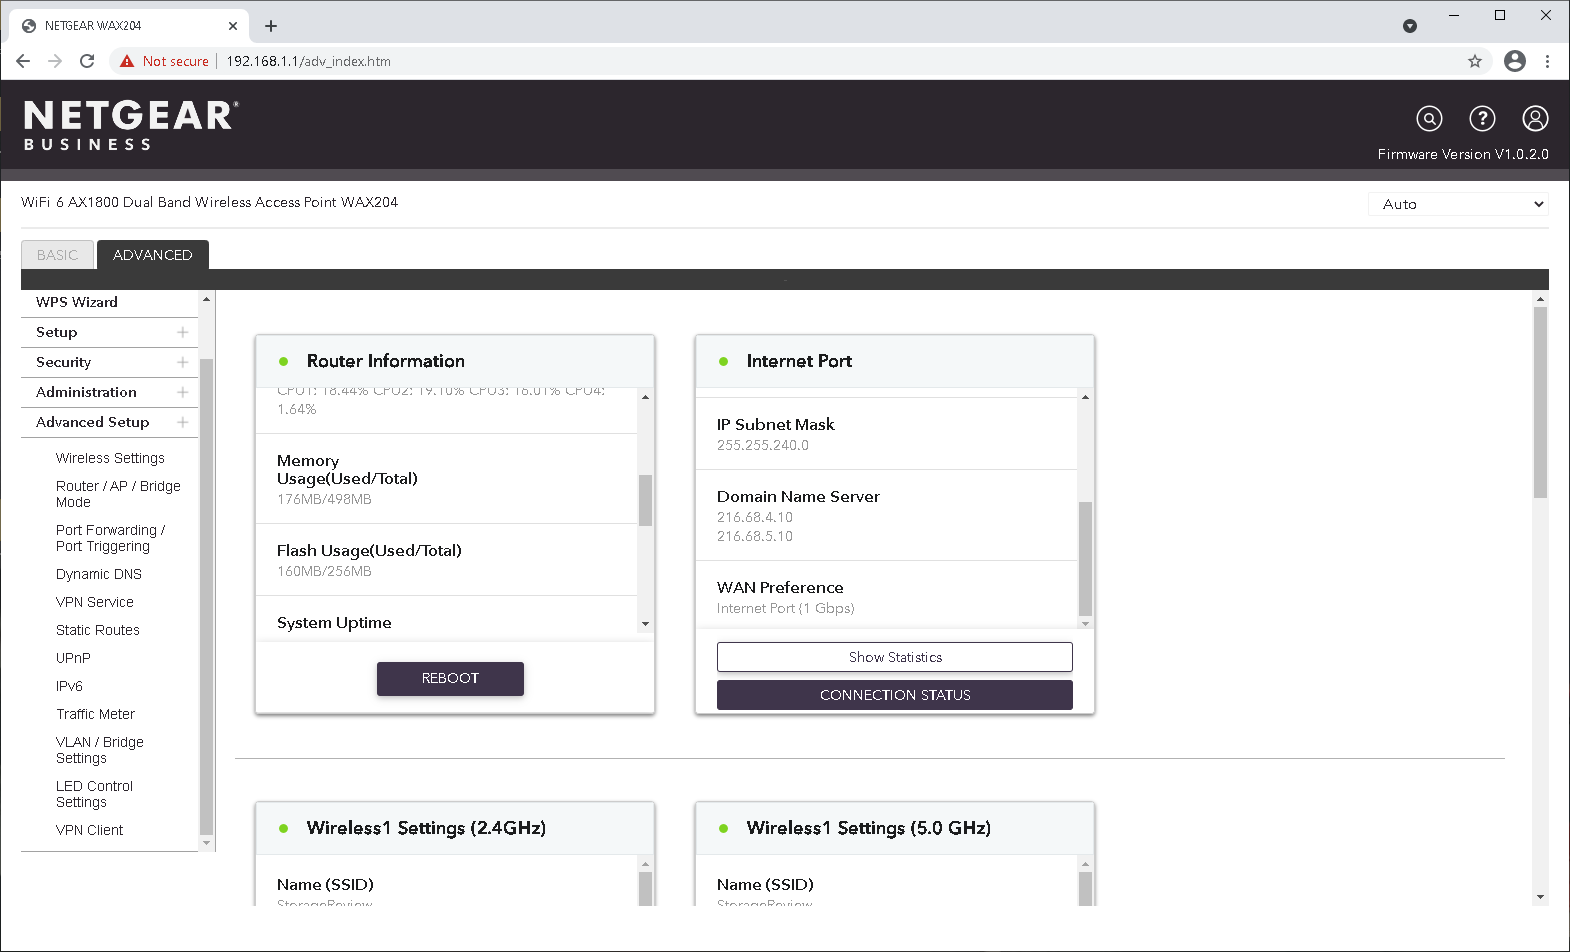Open VPN Service page

[x=95, y=602]
